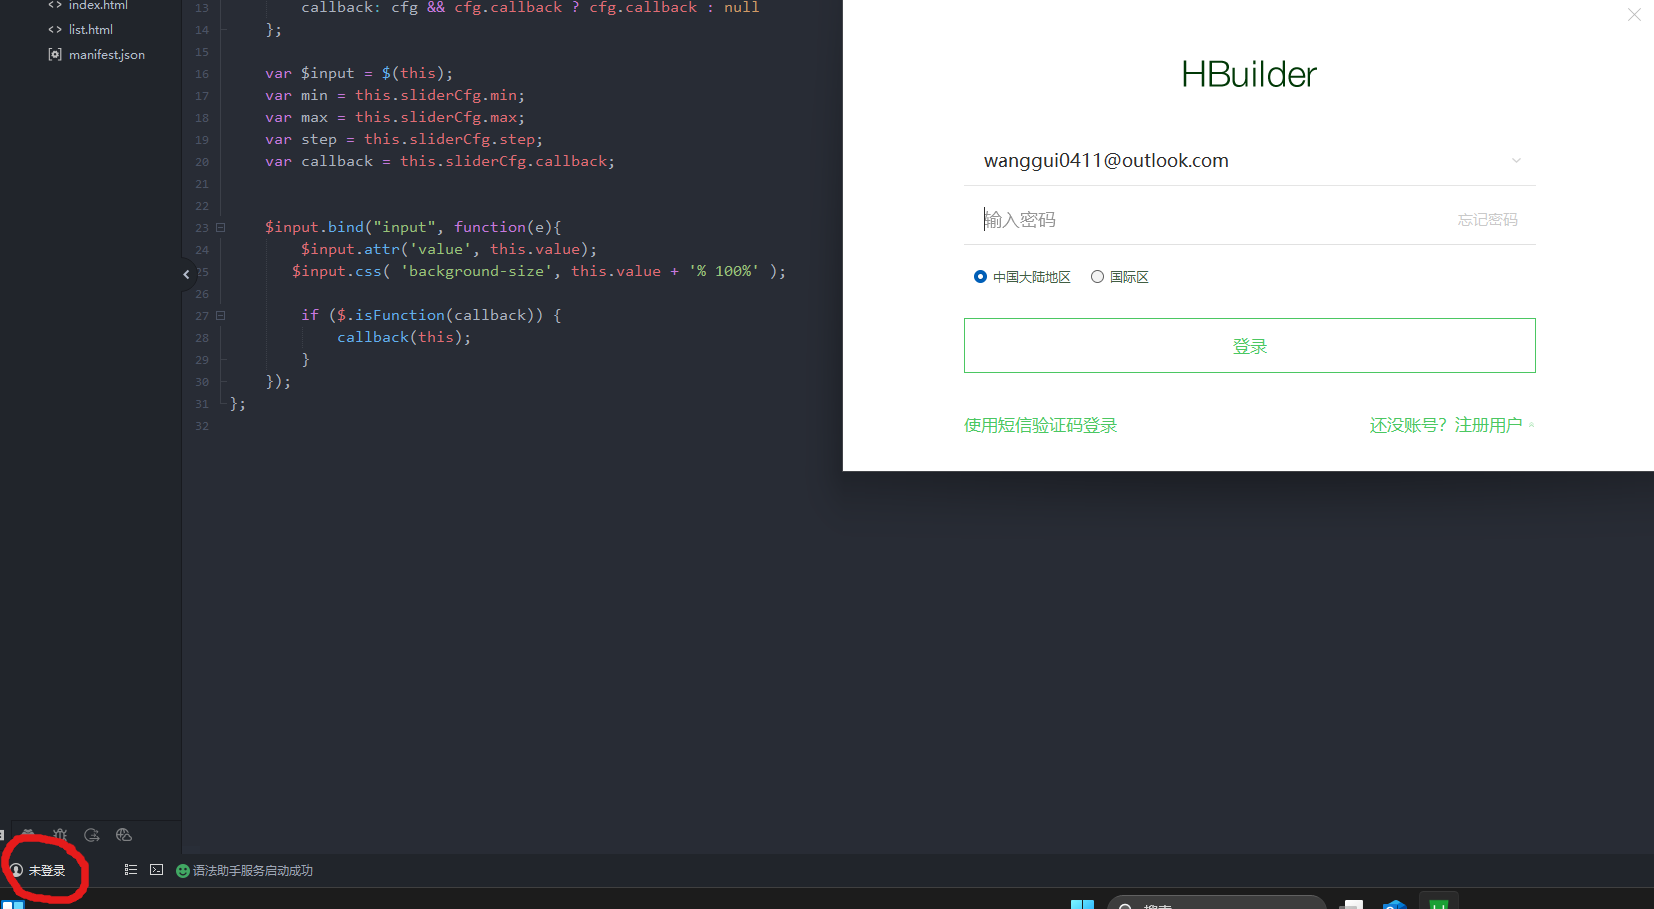Open manifest.json in the project tree

pyautogui.click(x=106, y=55)
